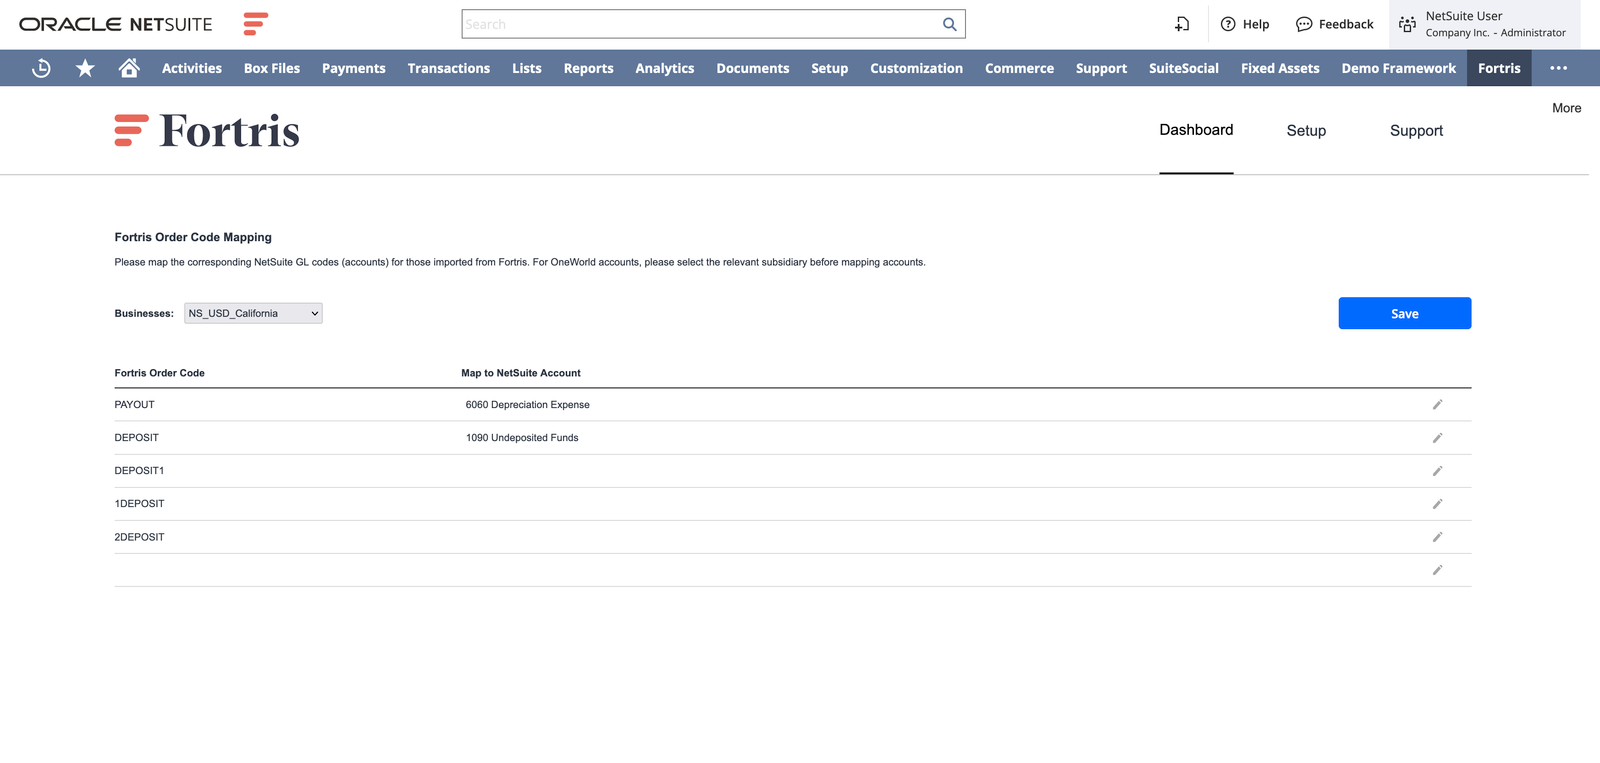
Task: Click the blue Save button
Action: click(1405, 313)
